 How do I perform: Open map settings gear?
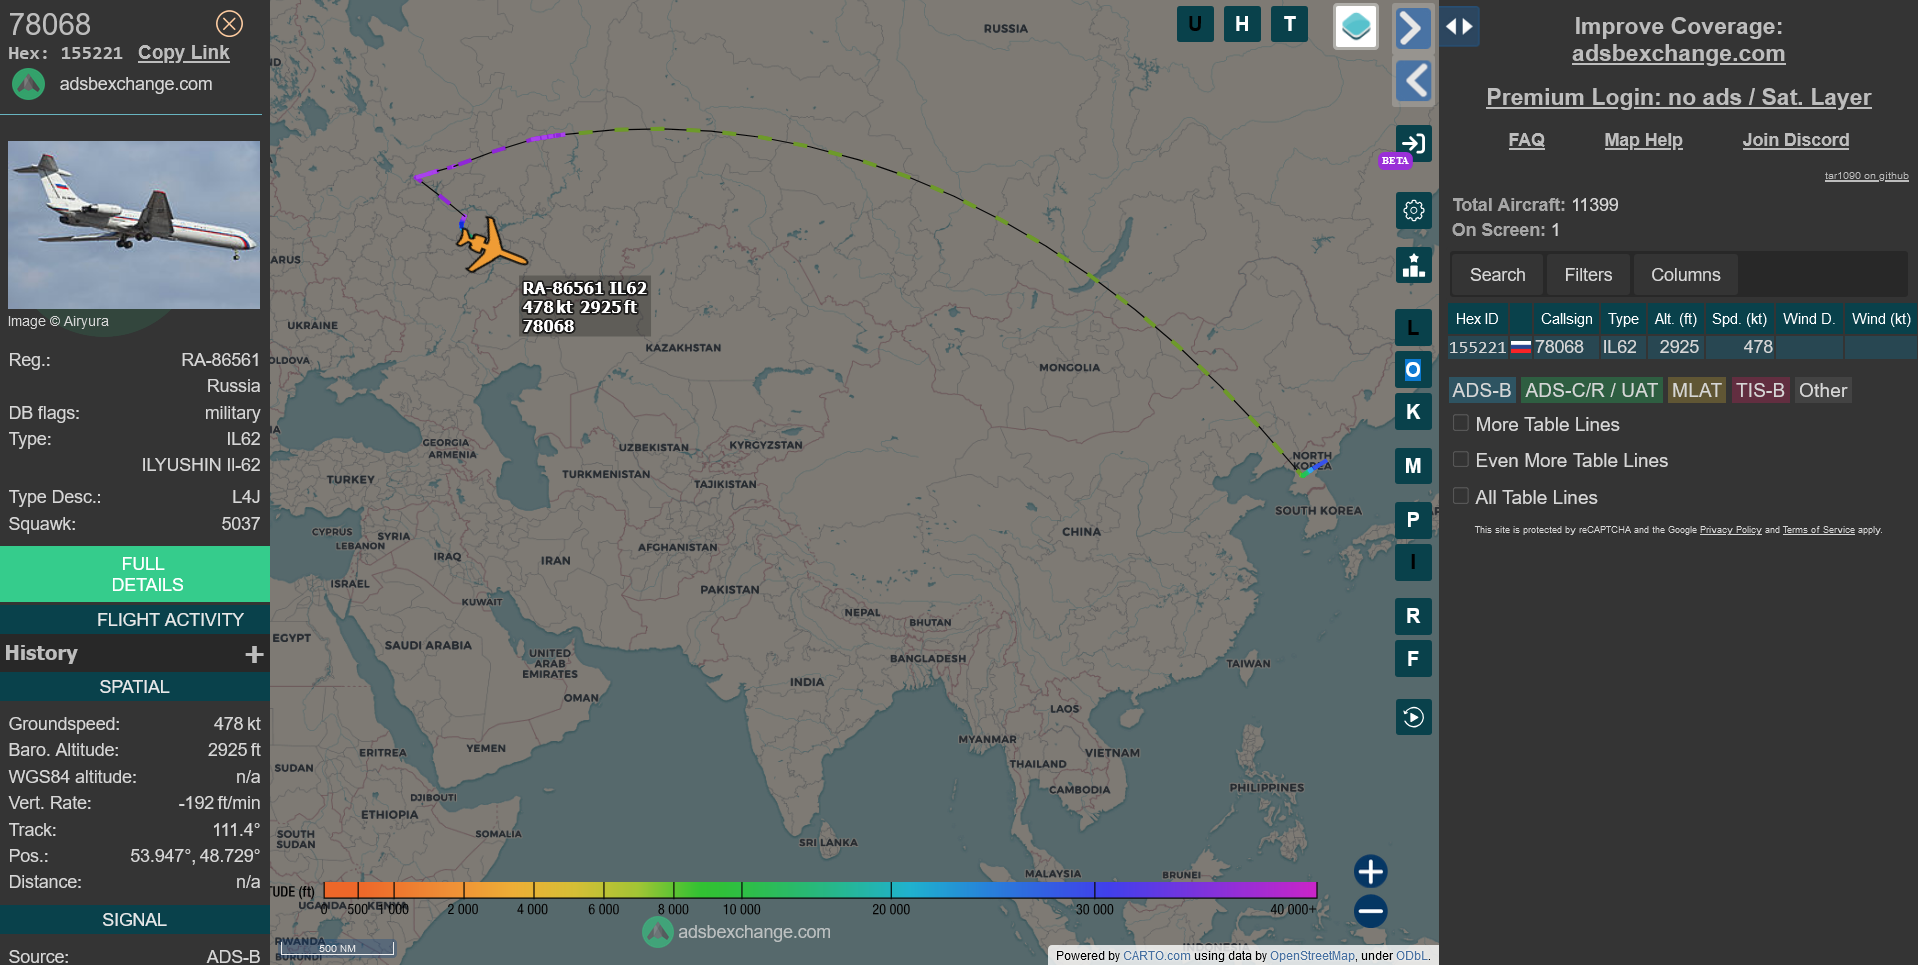click(x=1413, y=211)
